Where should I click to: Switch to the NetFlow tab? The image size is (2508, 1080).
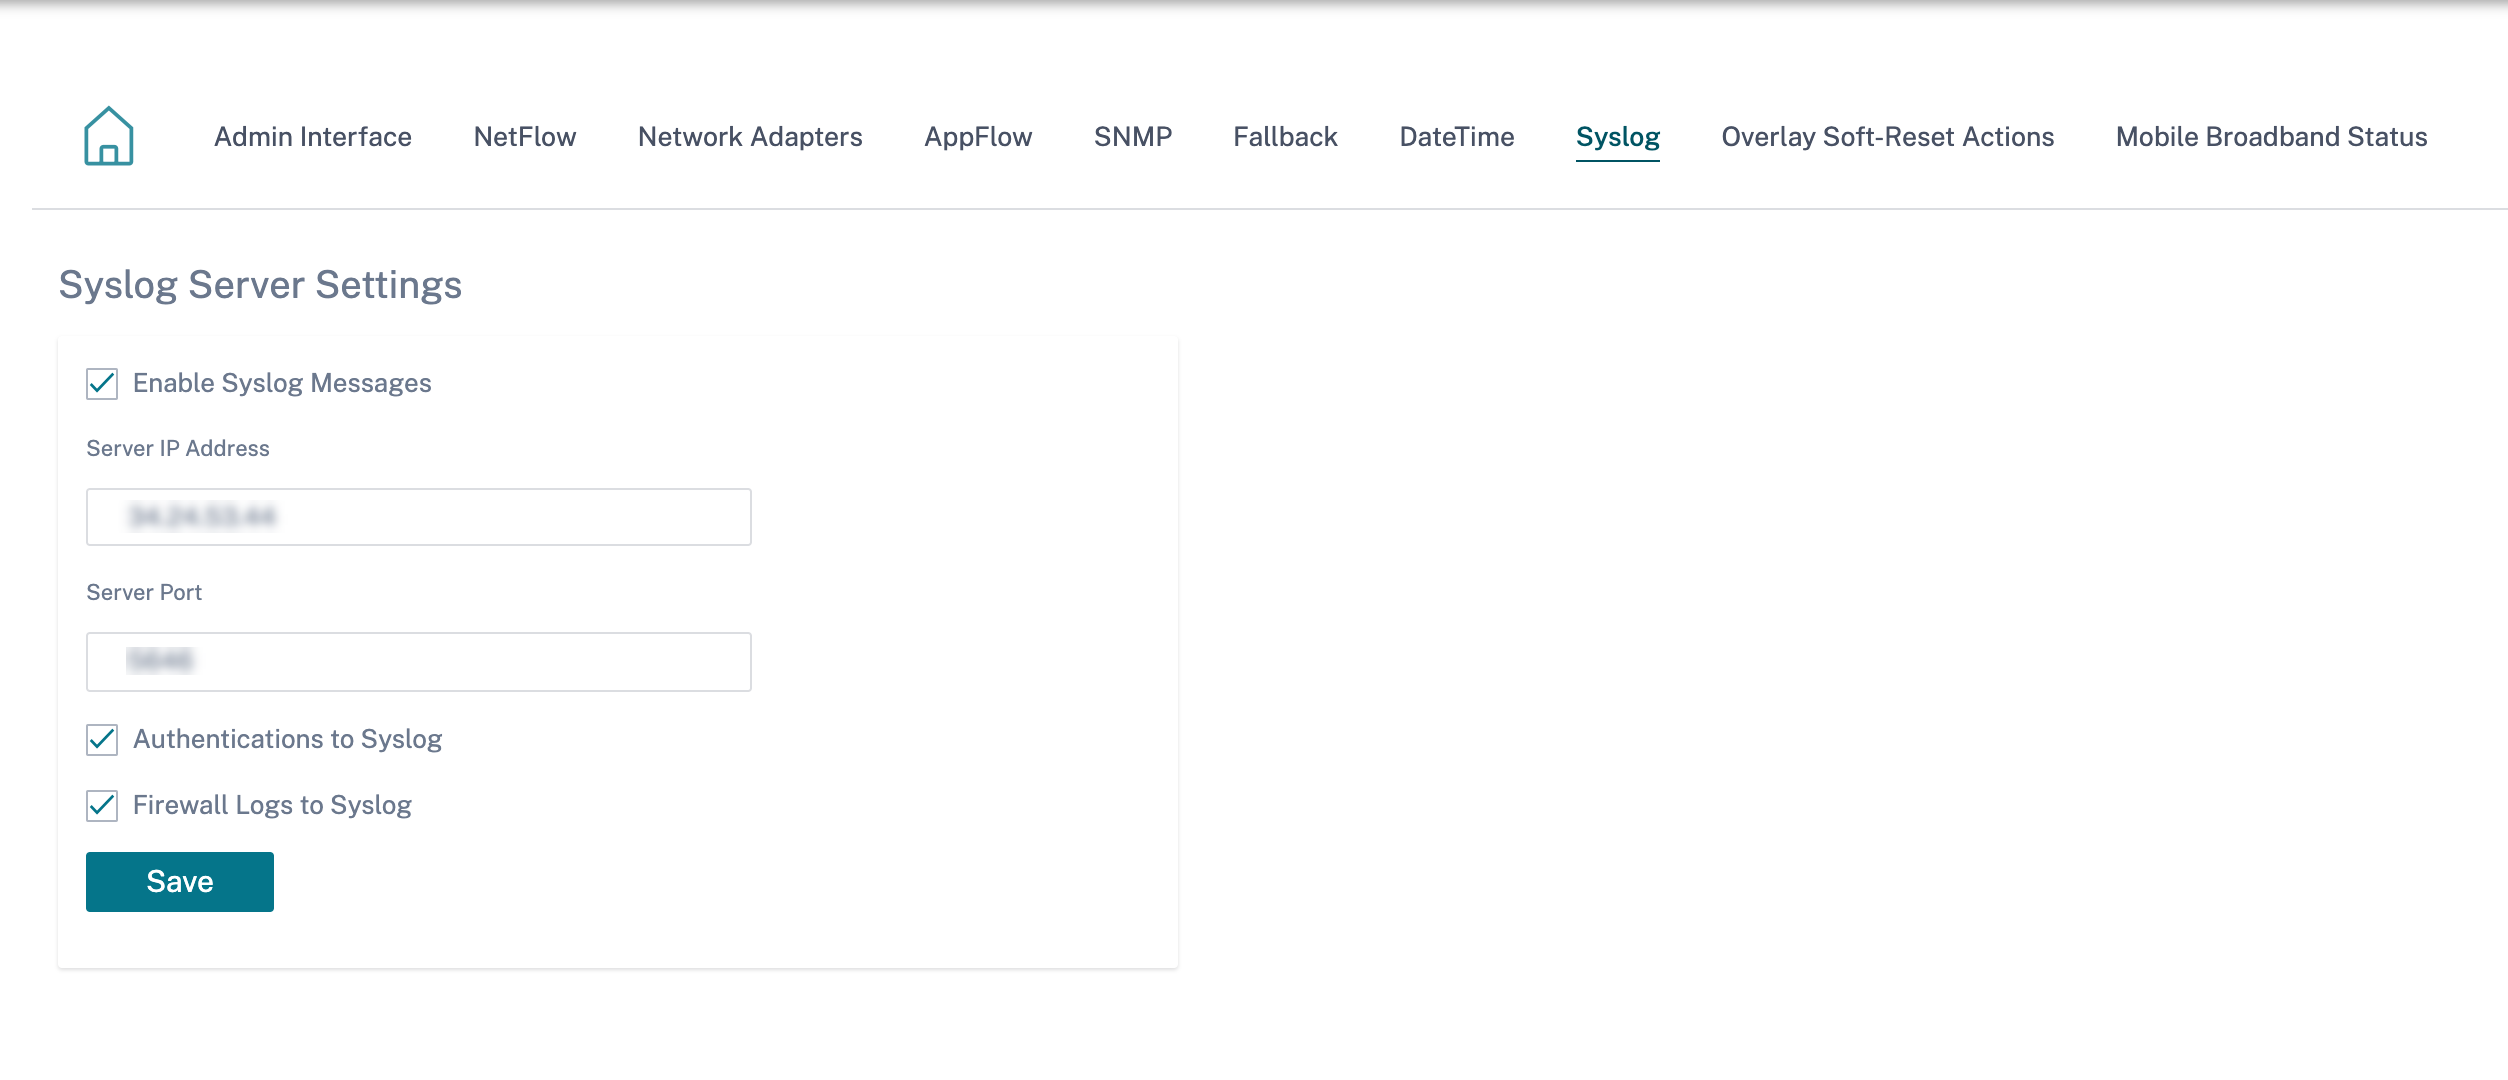click(525, 137)
